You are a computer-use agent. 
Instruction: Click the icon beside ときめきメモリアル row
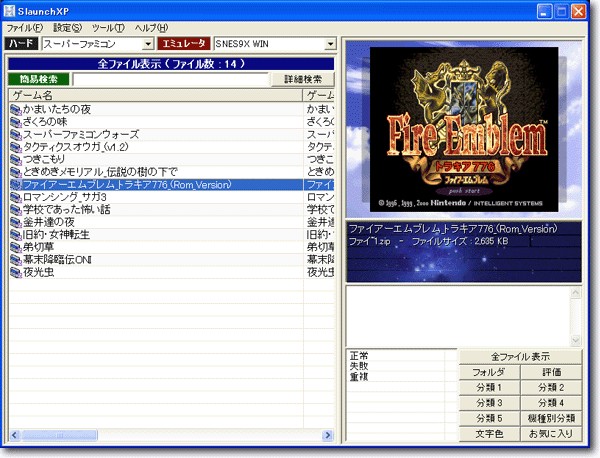[x=16, y=172]
